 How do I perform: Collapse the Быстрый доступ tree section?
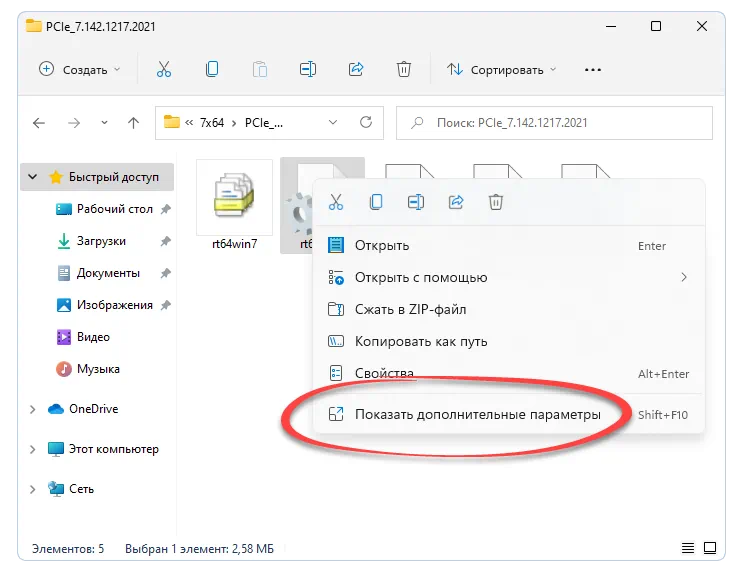(33, 177)
